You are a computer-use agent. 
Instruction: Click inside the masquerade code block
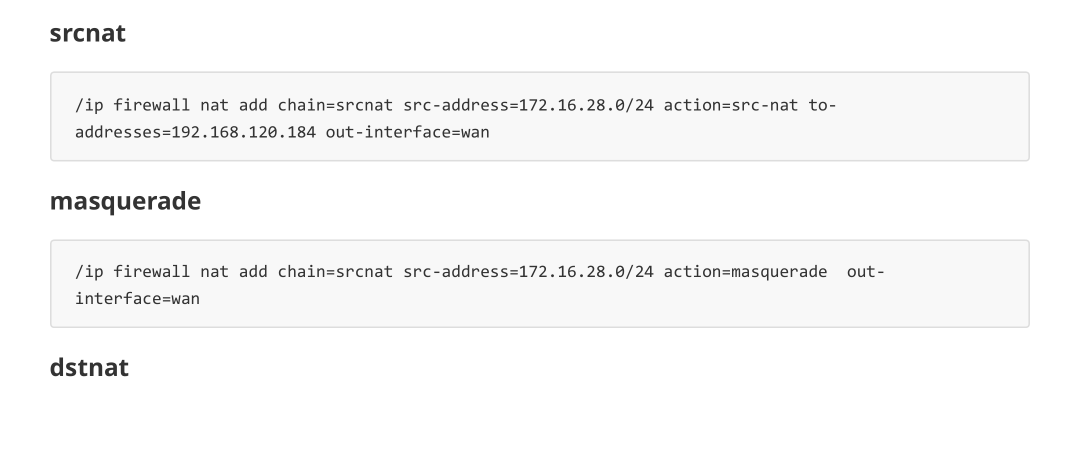coord(540,284)
